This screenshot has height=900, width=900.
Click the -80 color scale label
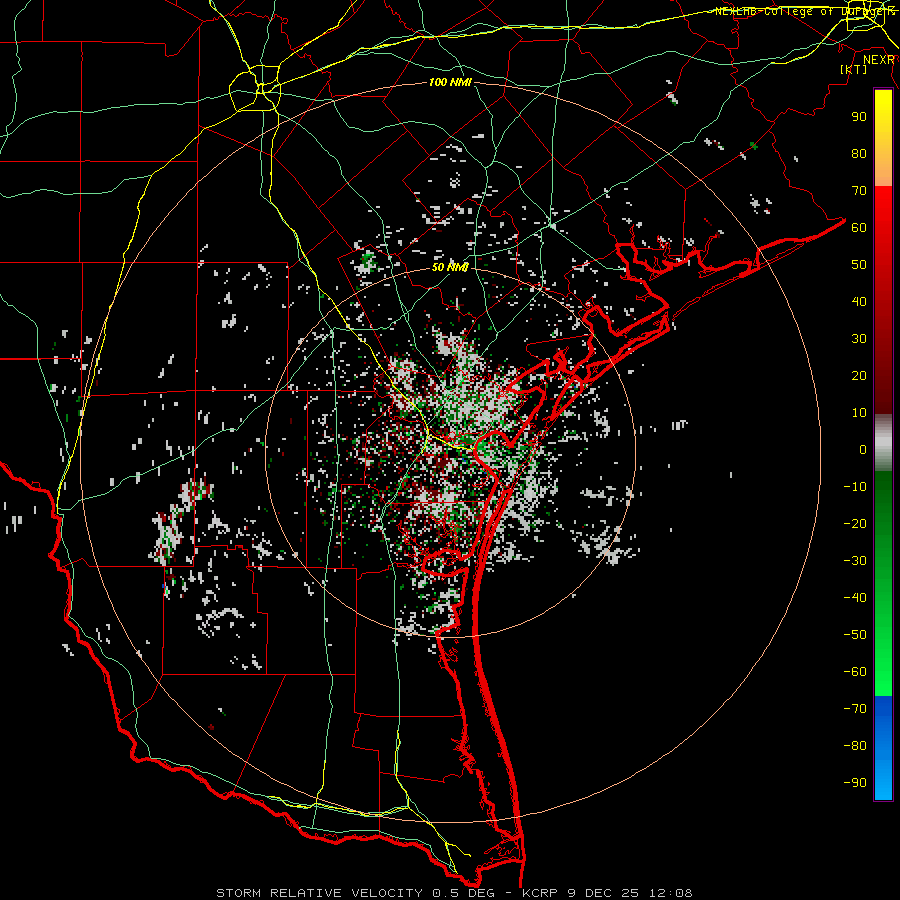point(855,746)
